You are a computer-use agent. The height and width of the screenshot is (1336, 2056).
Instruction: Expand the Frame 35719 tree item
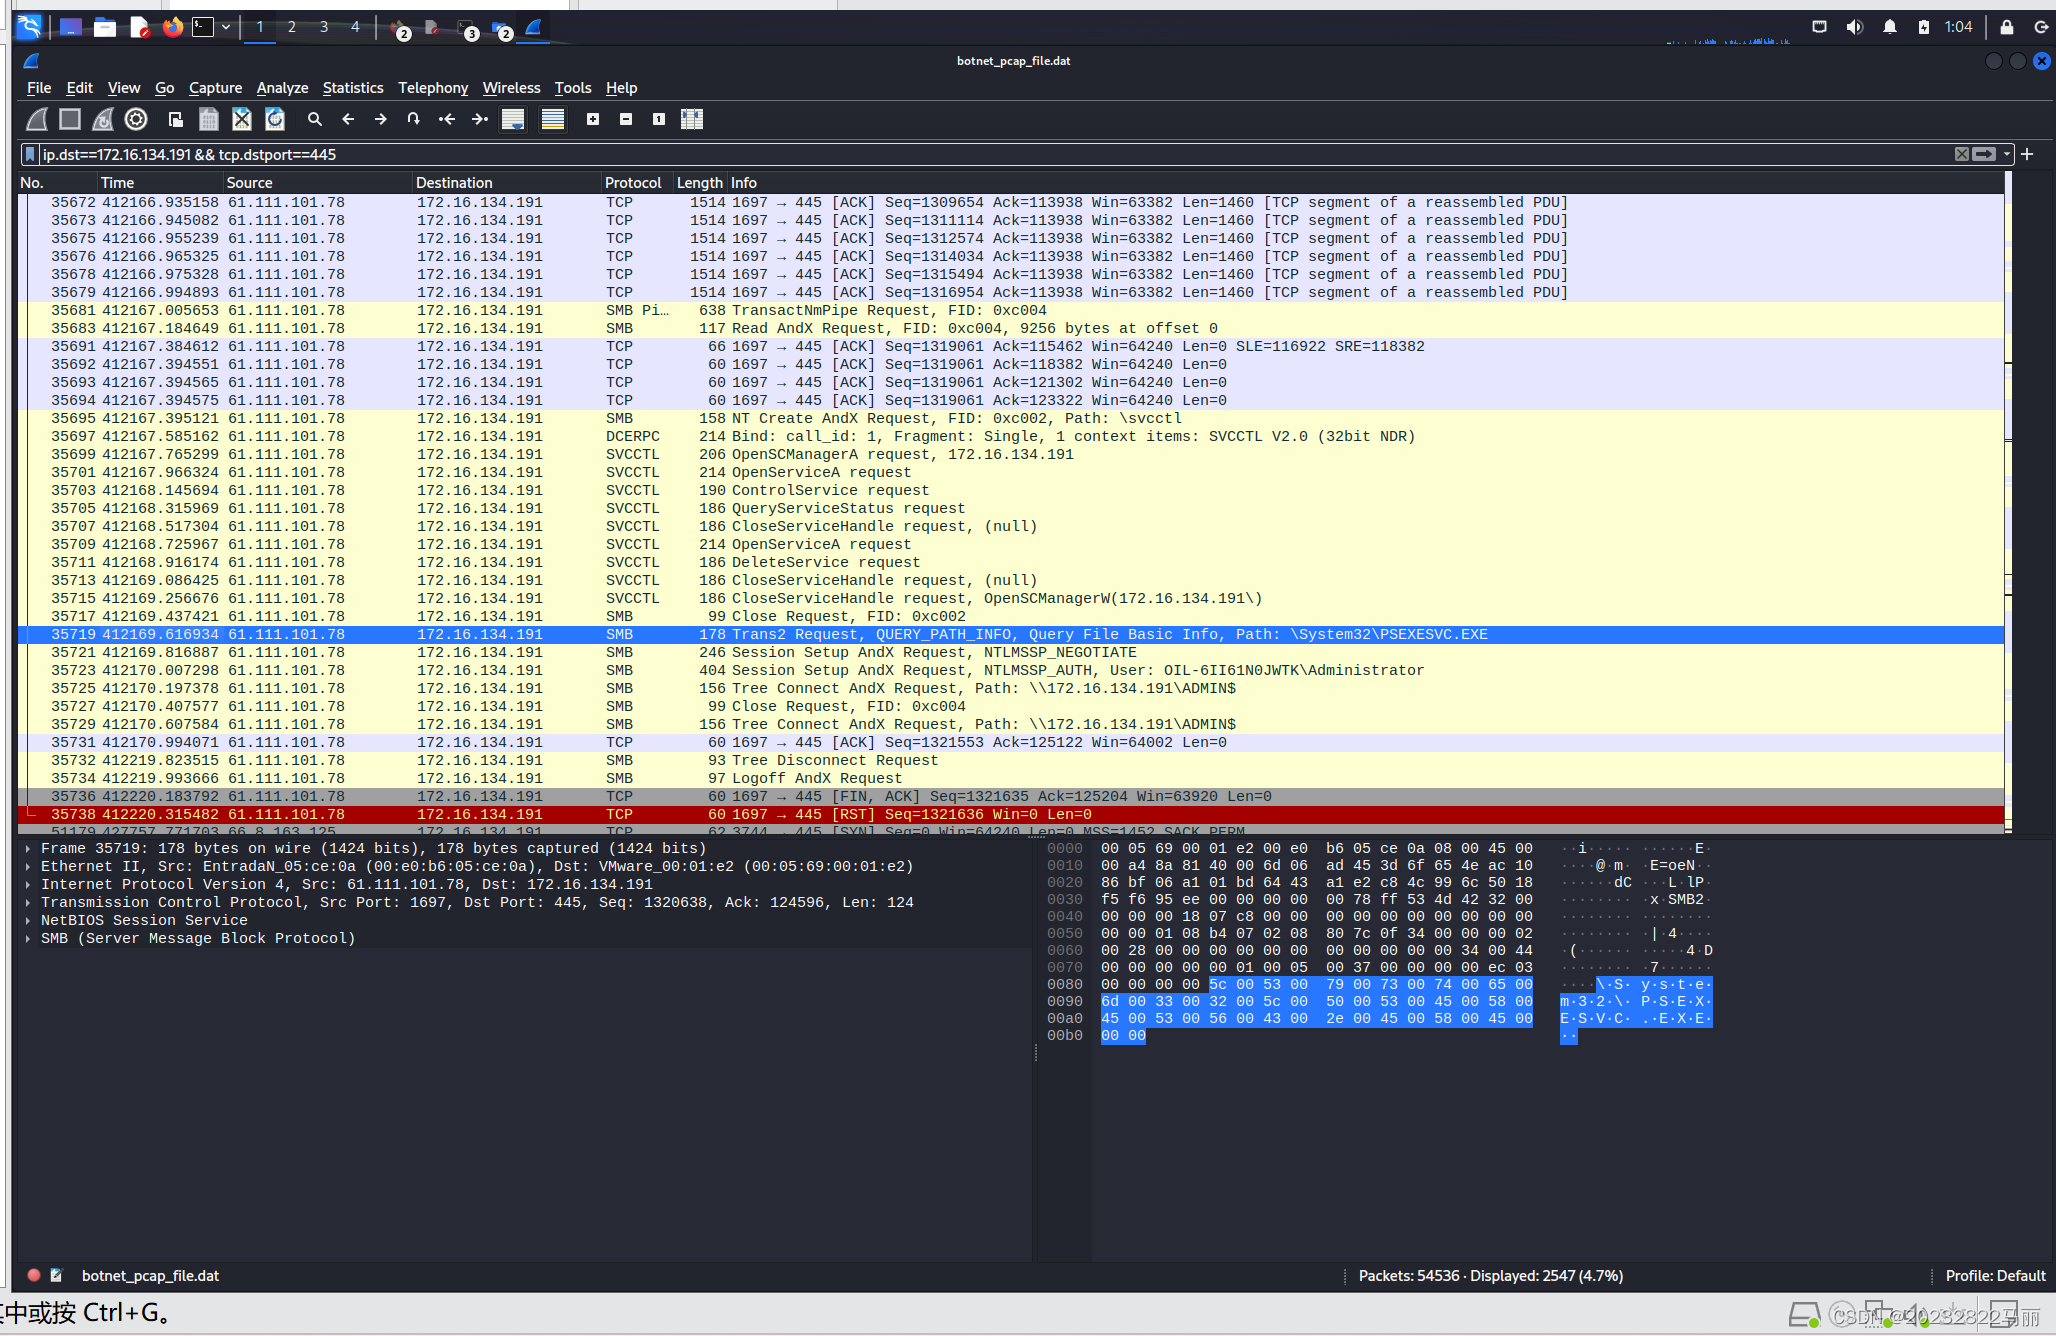tap(27, 848)
